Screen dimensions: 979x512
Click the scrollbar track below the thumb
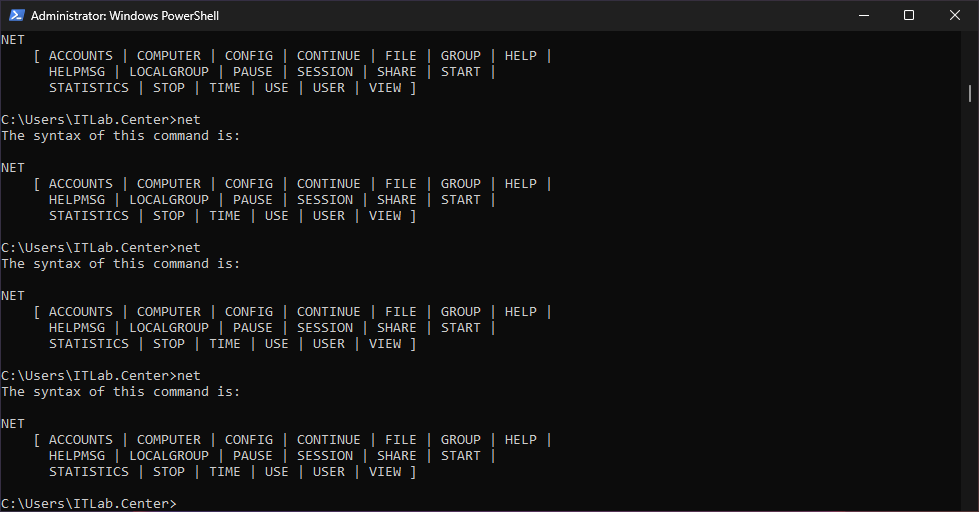pos(970,300)
